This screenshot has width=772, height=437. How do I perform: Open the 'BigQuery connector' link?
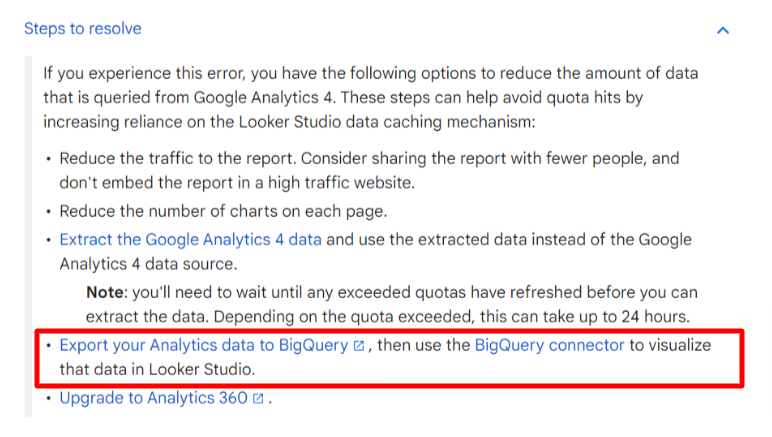coord(549,345)
